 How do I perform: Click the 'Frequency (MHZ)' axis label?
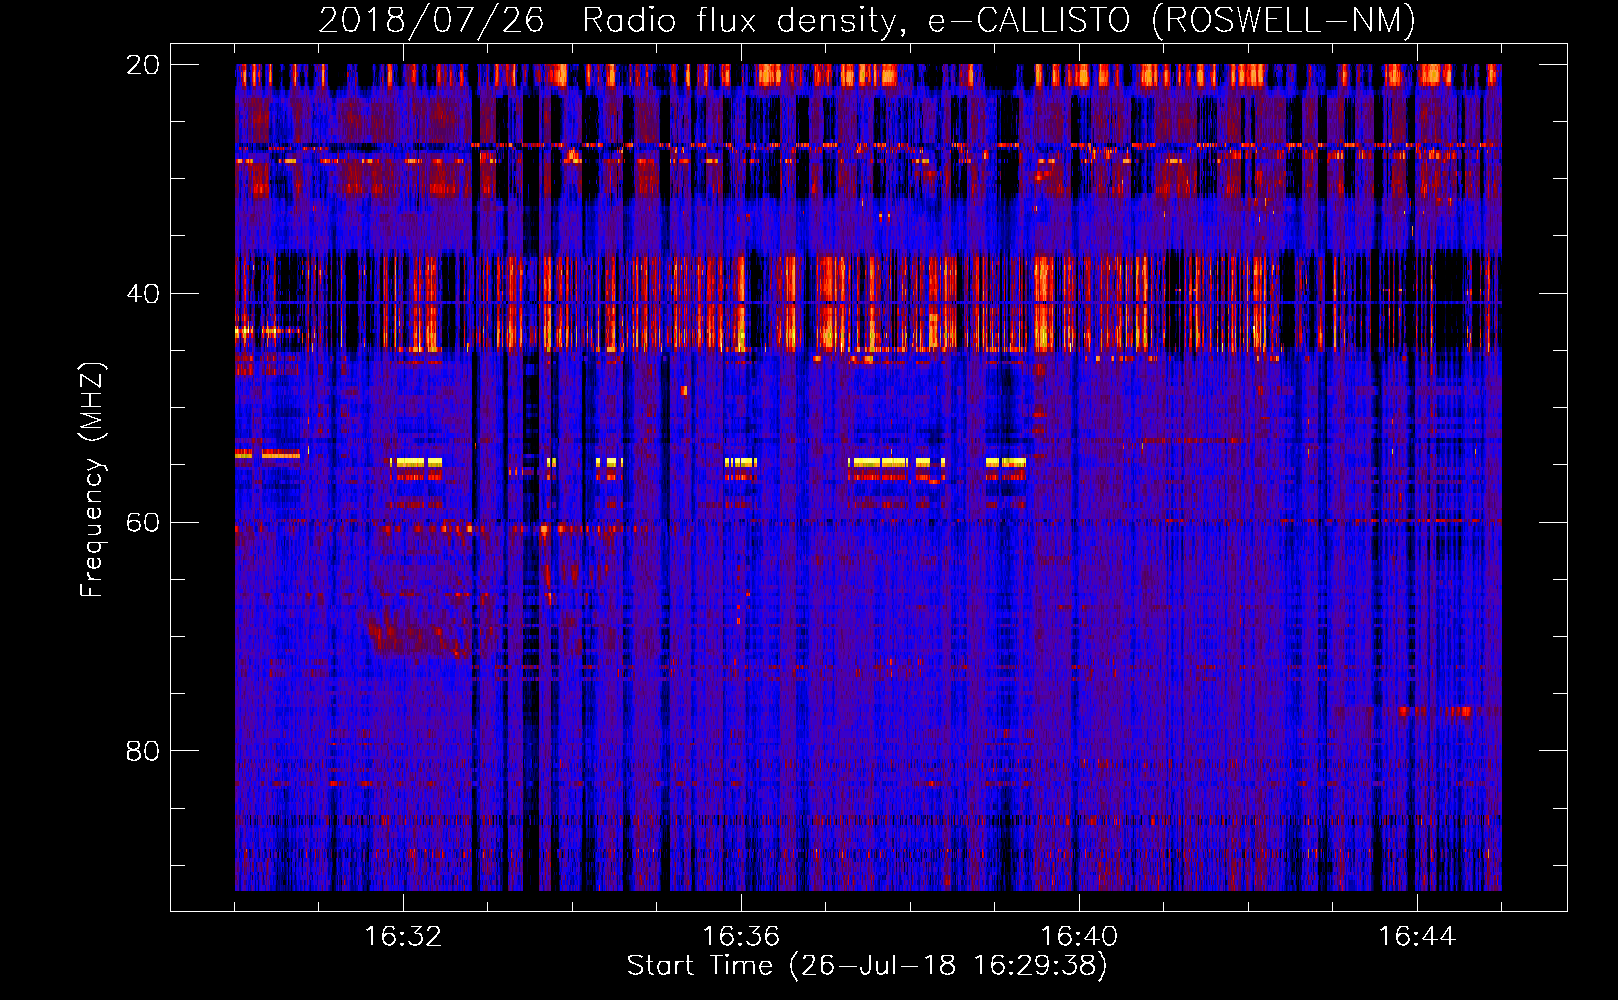pos(92,480)
